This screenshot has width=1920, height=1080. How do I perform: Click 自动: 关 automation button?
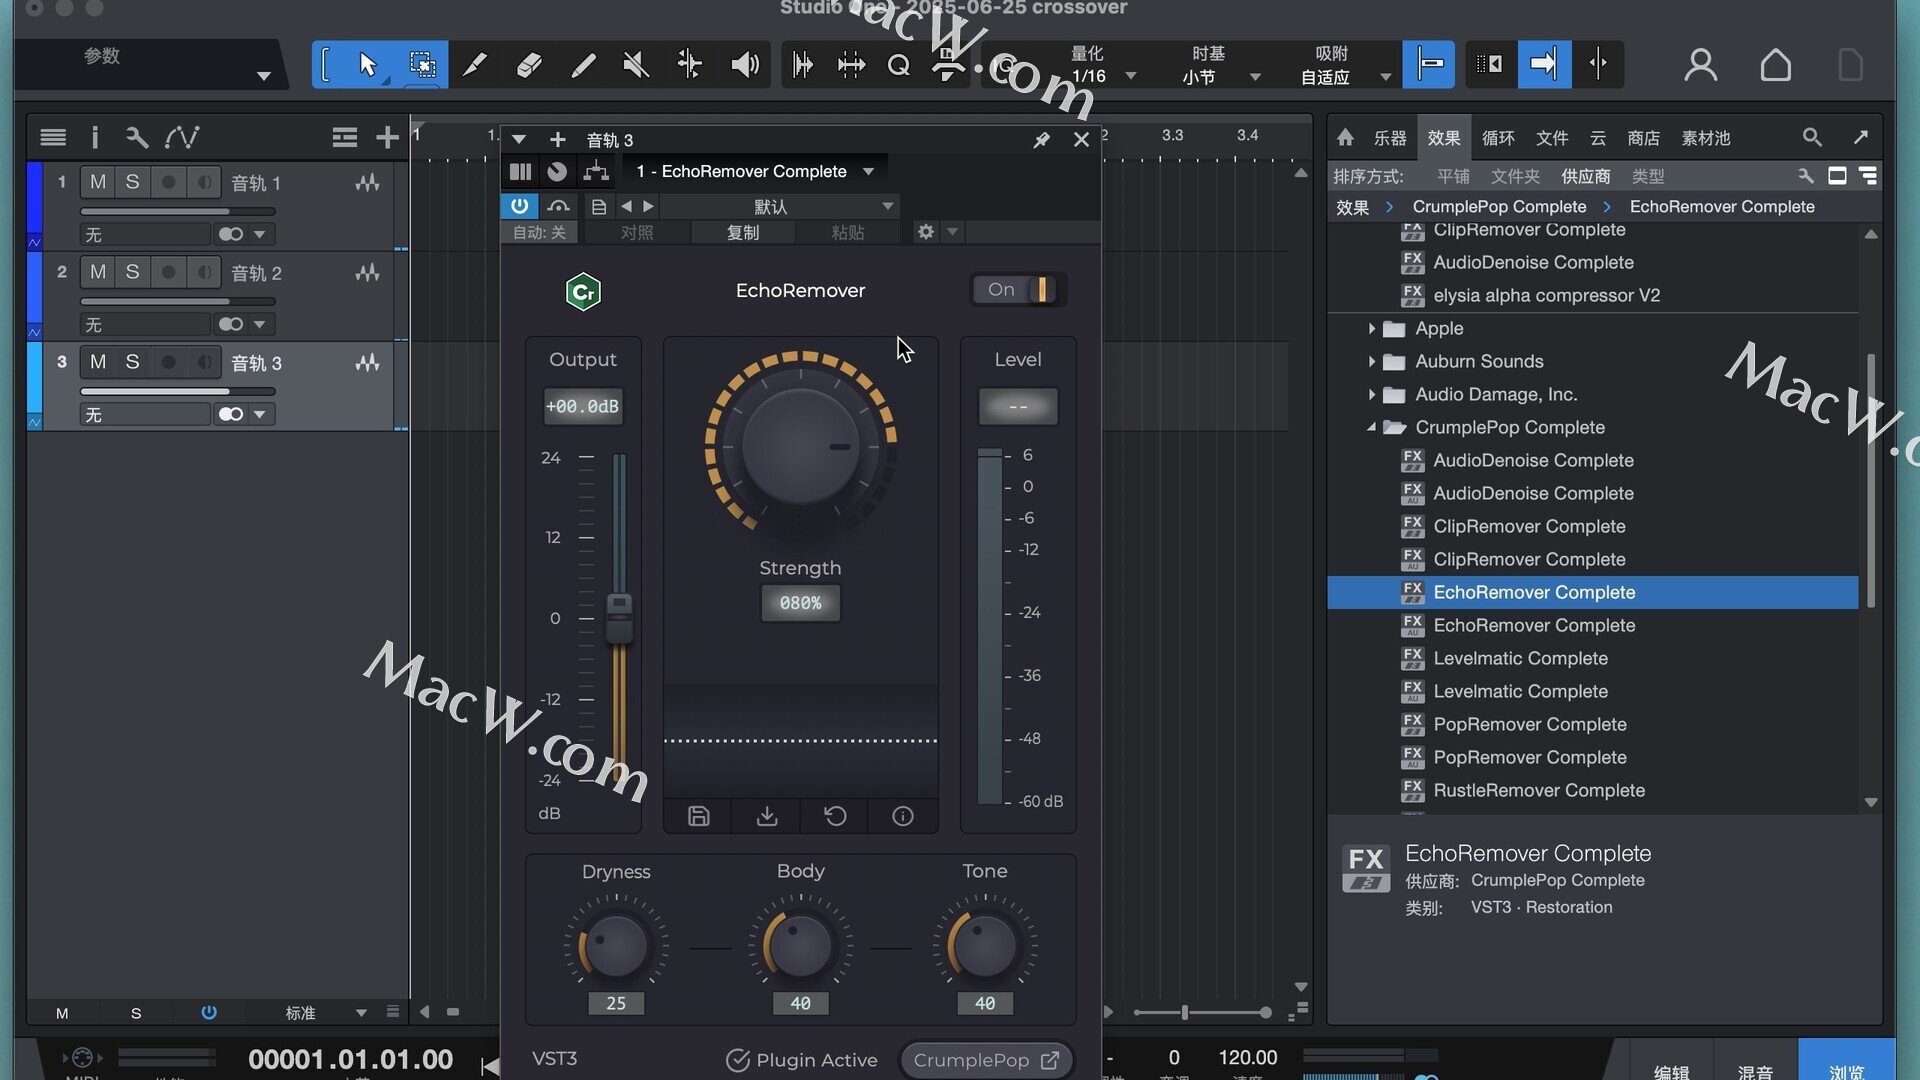[539, 232]
